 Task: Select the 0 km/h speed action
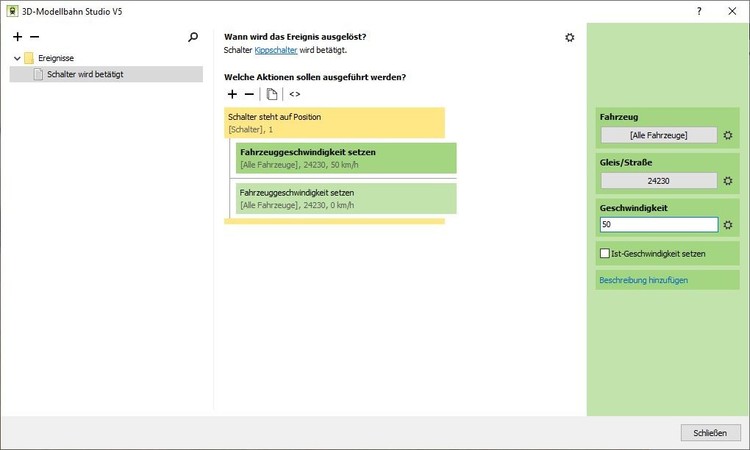pos(345,198)
